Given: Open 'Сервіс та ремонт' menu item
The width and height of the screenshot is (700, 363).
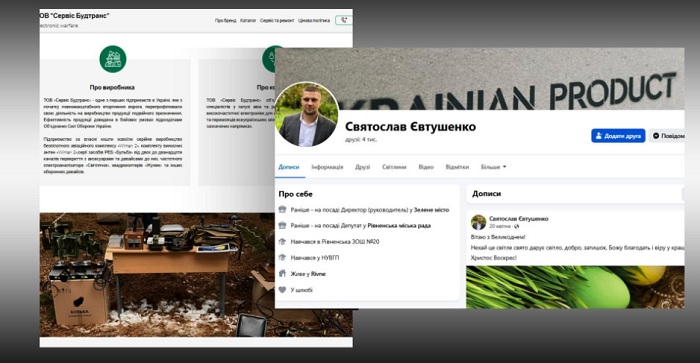Looking at the screenshot, I should point(277,21).
